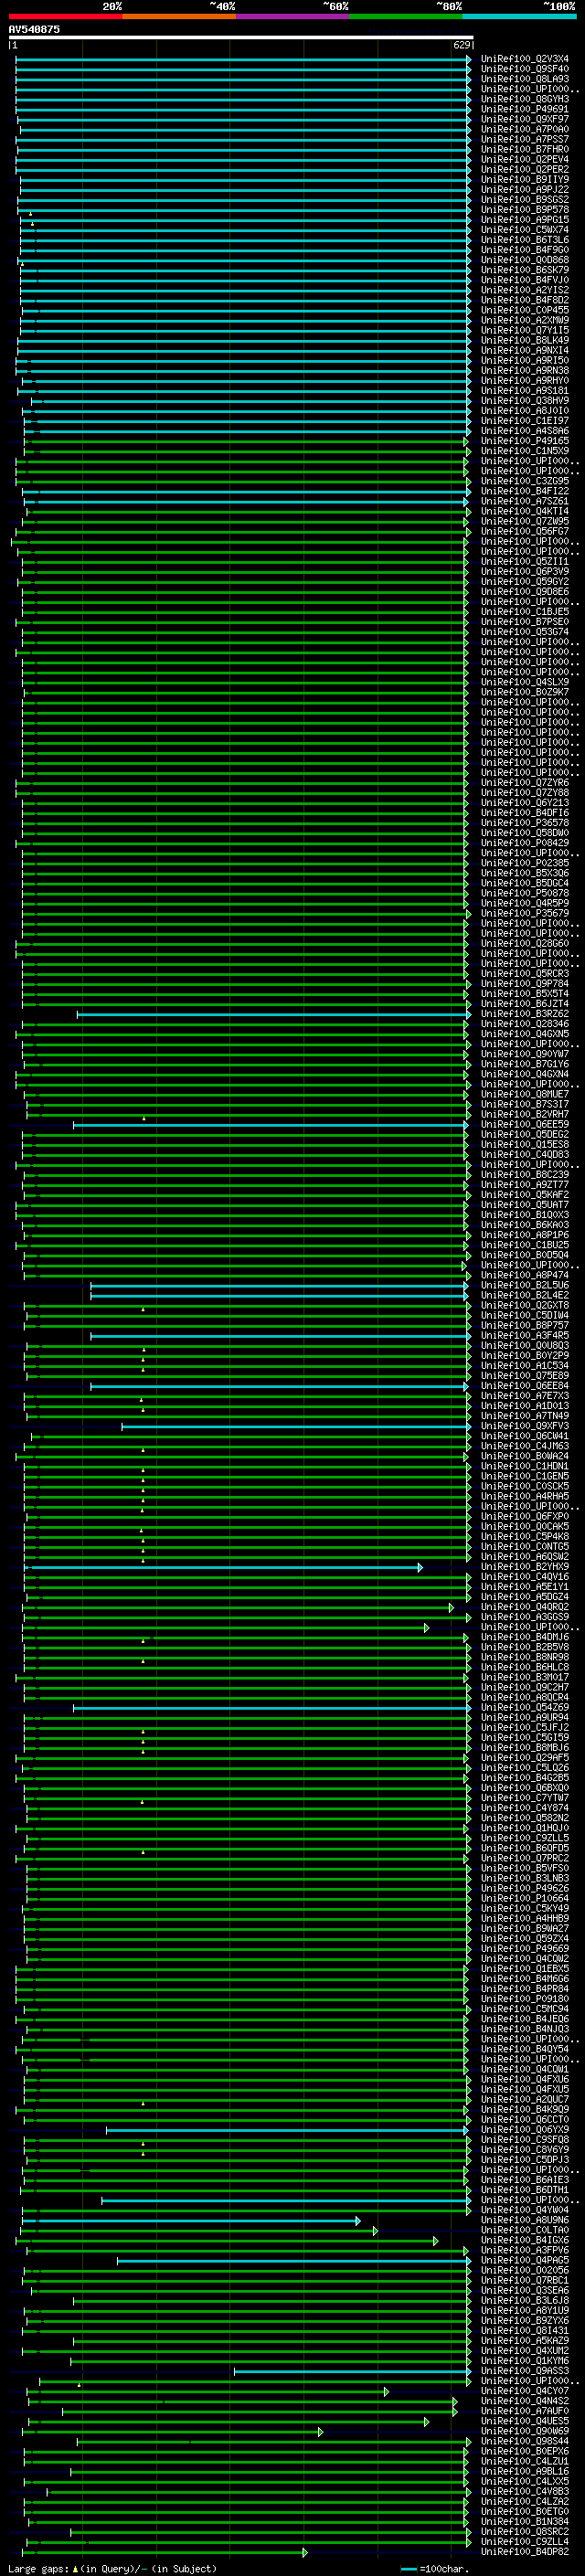Select the UniRef100_Q38HV9 label

(524, 400)
